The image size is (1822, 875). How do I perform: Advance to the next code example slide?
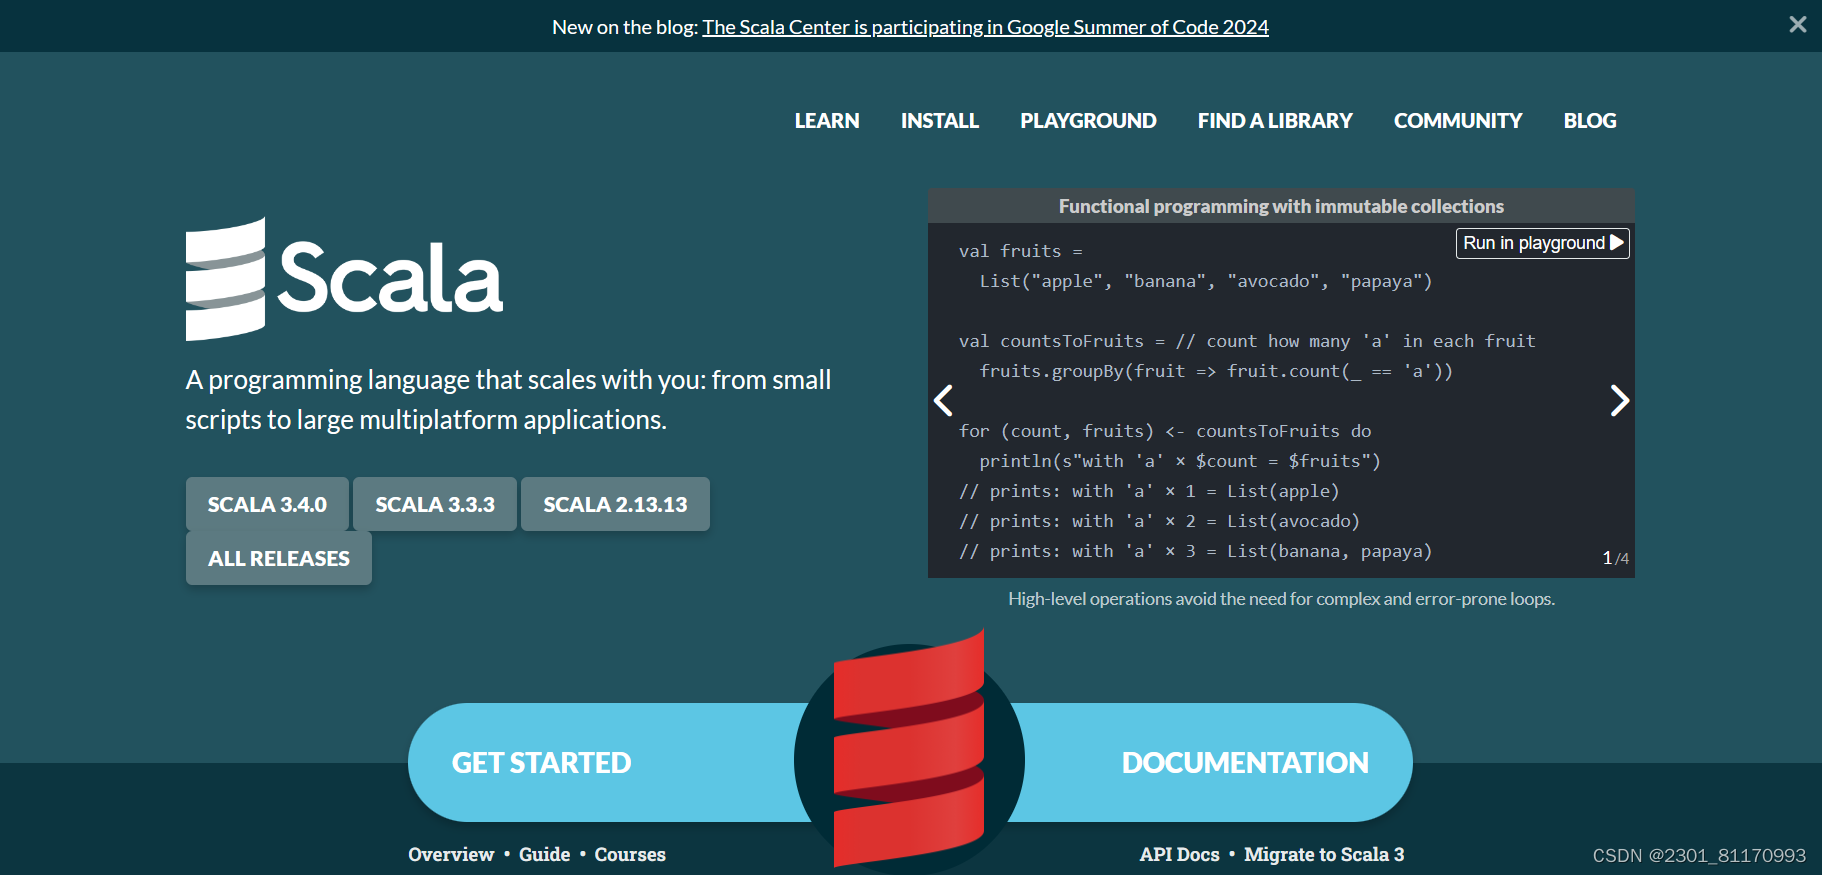point(1620,400)
